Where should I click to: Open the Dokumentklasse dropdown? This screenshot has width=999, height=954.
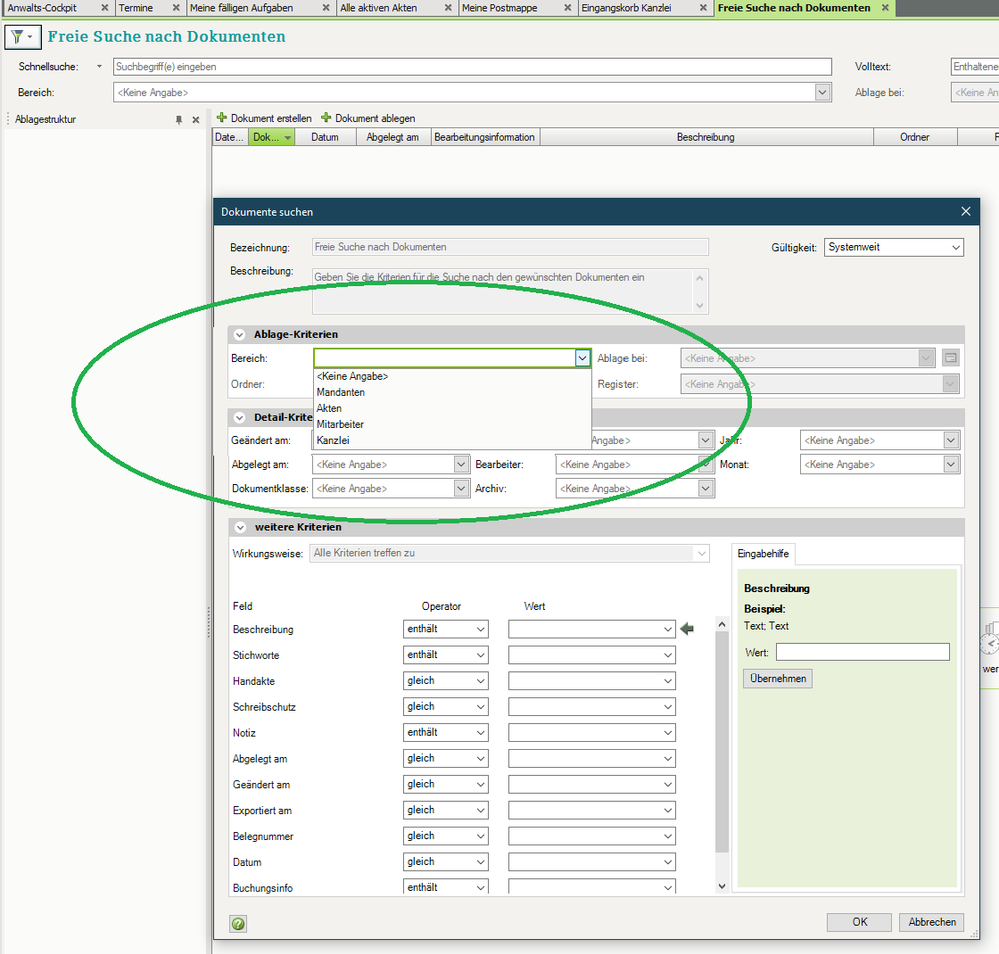(x=461, y=489)
